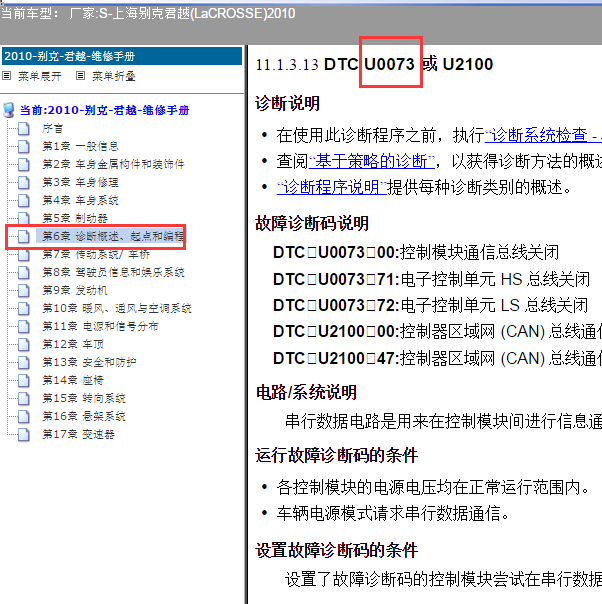Click the 菜单折叠 collapse menu icon
The height and width of the screenshot is (604, 602).
pos(80,76)
